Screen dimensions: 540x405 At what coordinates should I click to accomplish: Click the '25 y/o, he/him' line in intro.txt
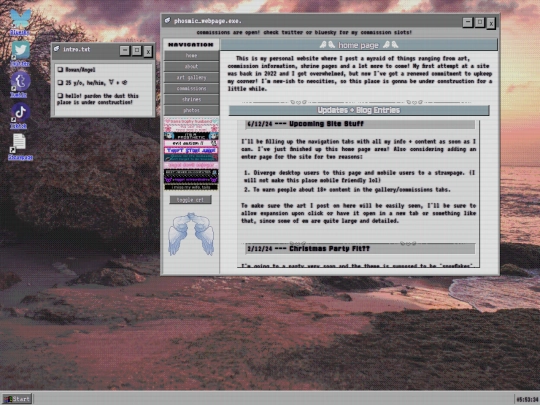tap(92, 83)
